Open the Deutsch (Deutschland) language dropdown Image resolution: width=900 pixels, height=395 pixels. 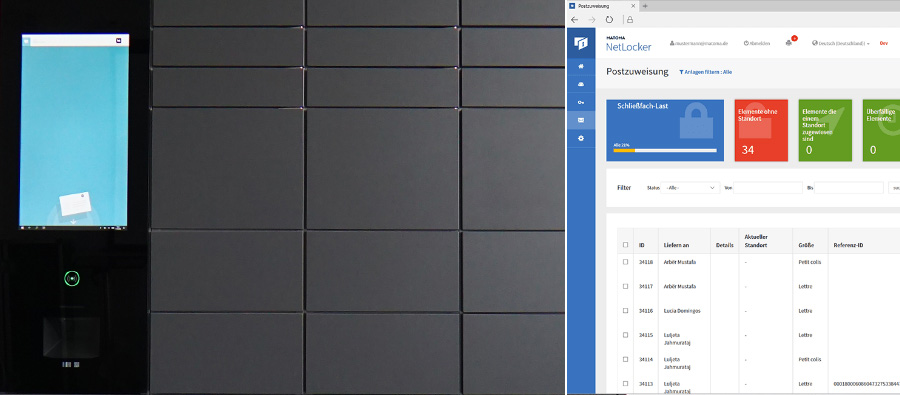coord(841,43)
